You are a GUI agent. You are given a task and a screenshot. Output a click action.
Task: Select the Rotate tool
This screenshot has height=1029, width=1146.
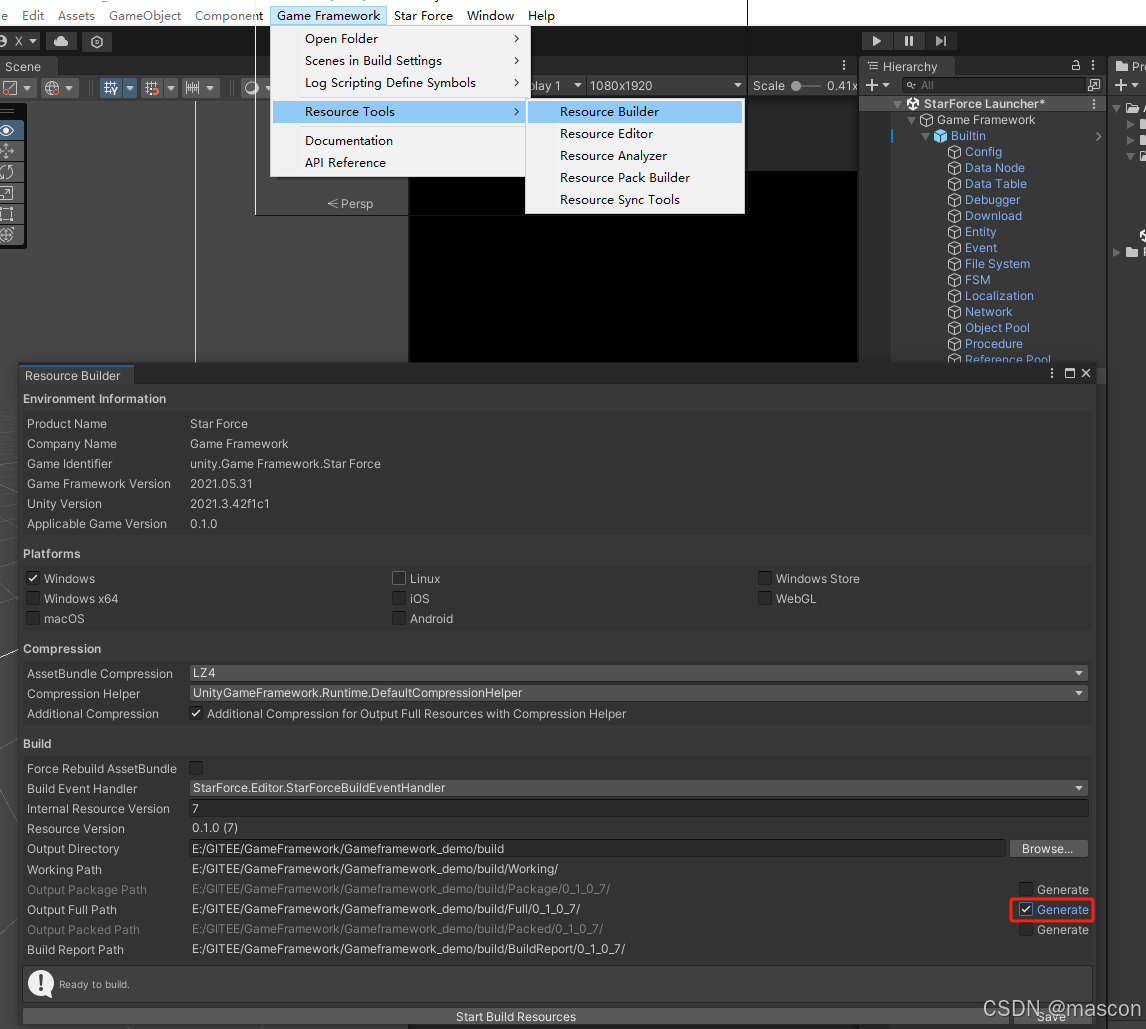[x=9, y=171]
